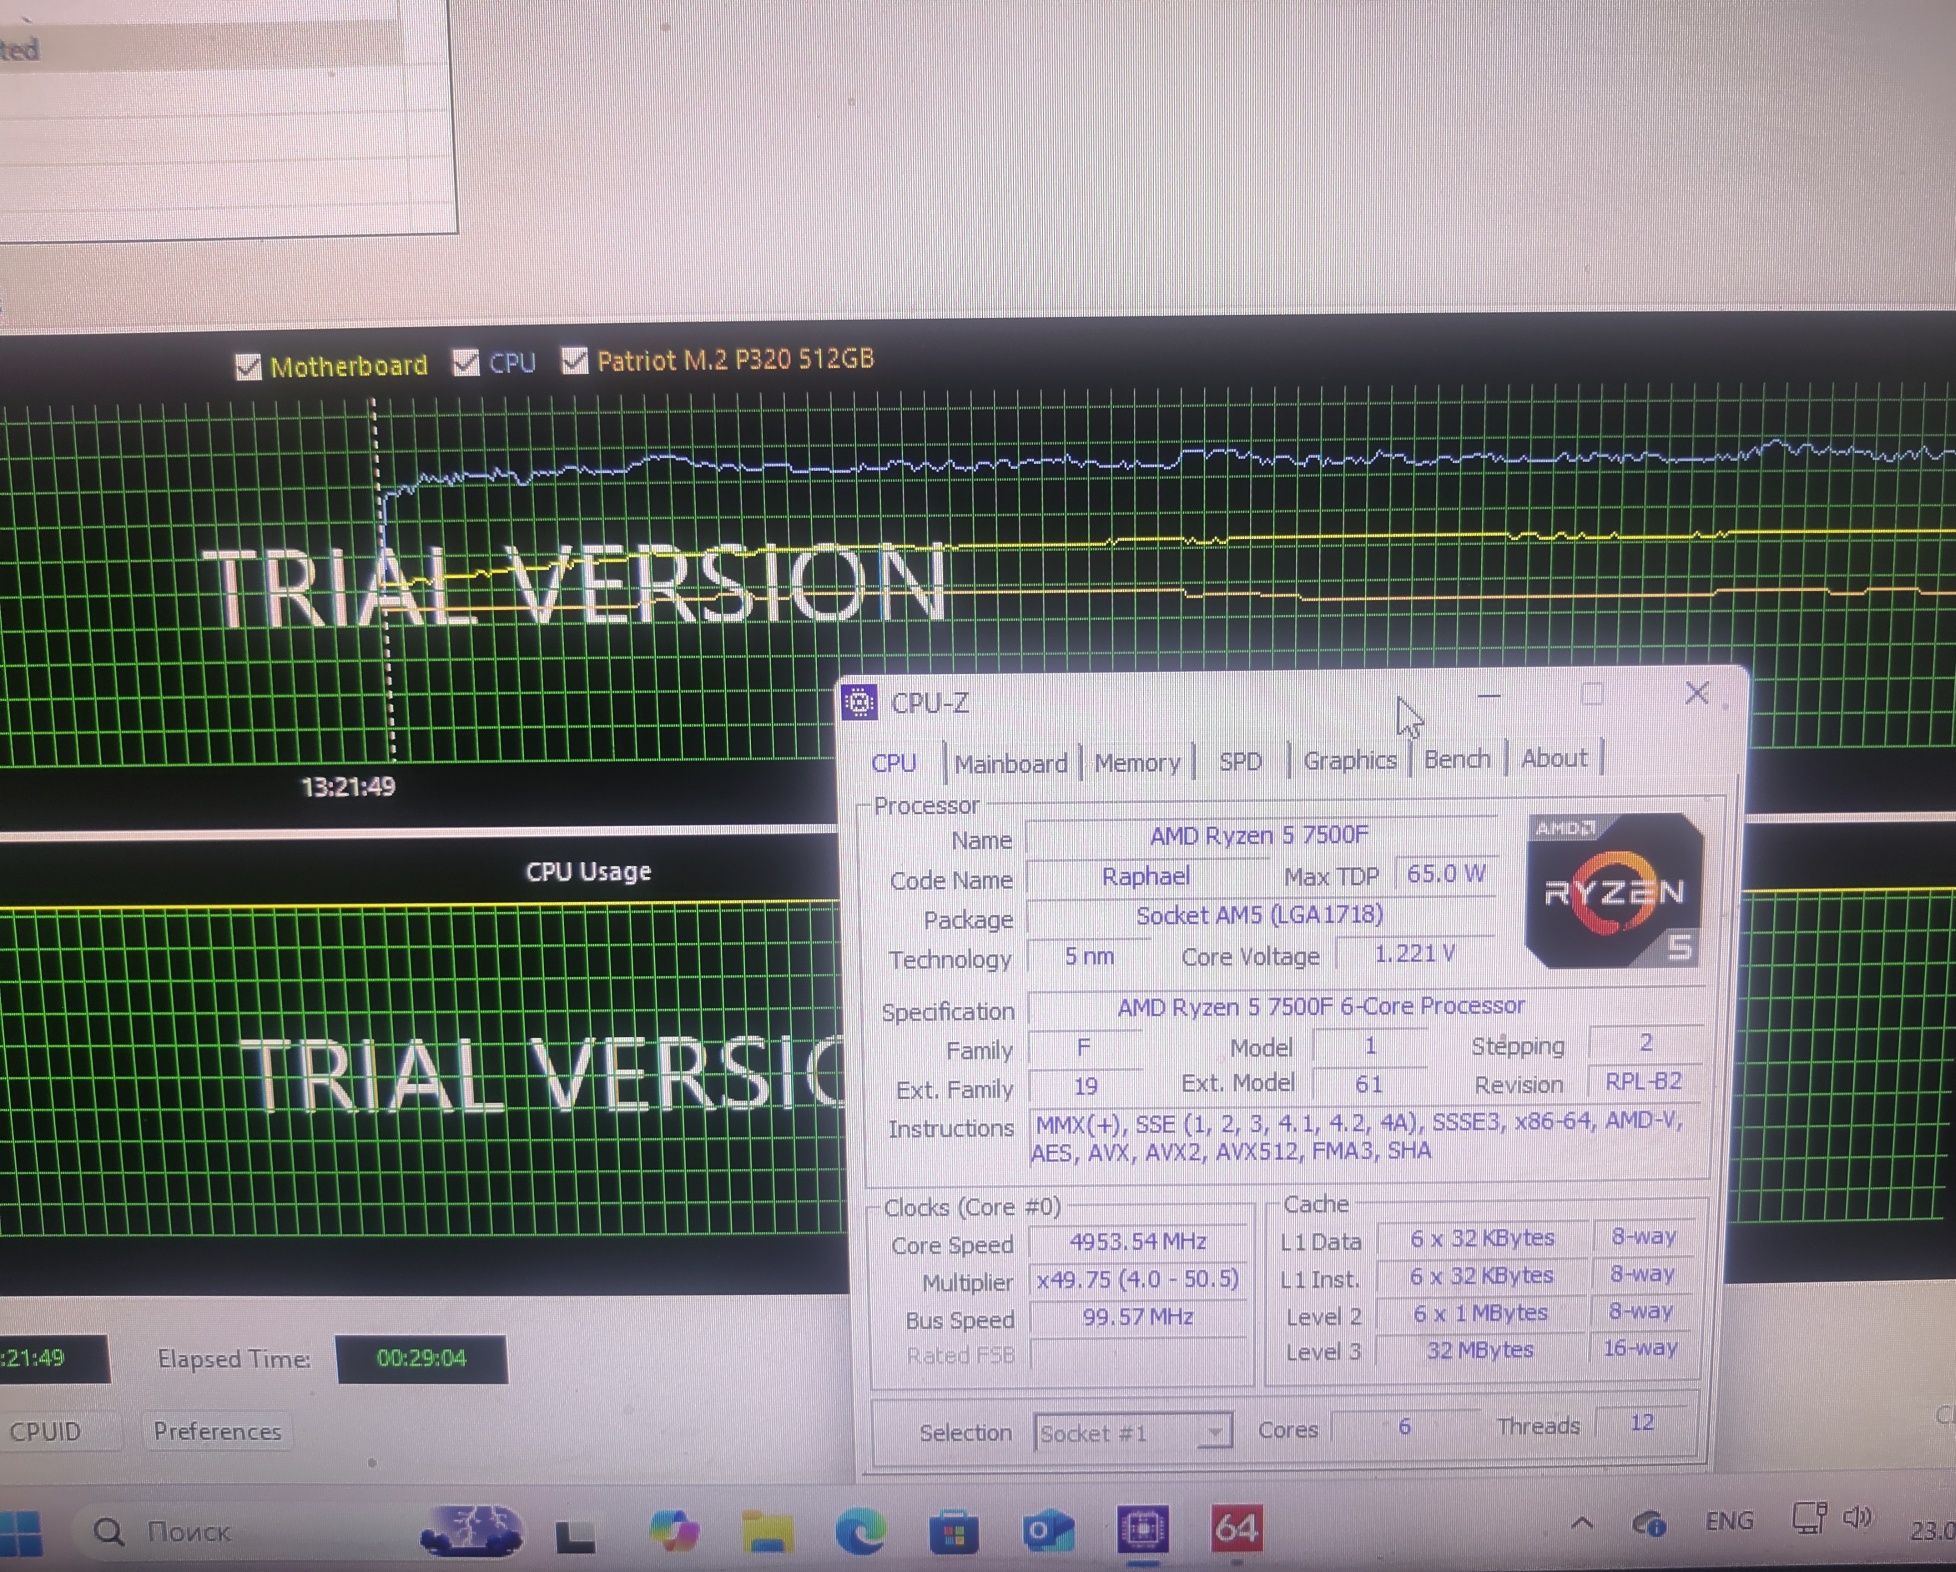Click the Level 3 cache value 32 MBytes
Viewport: 1956px width, 1572px height.
1480,1349
